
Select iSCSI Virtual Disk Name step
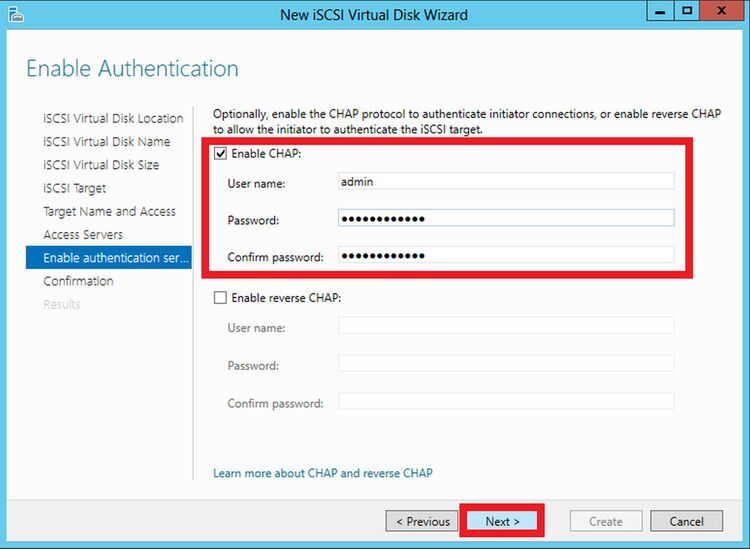point(106,142)
